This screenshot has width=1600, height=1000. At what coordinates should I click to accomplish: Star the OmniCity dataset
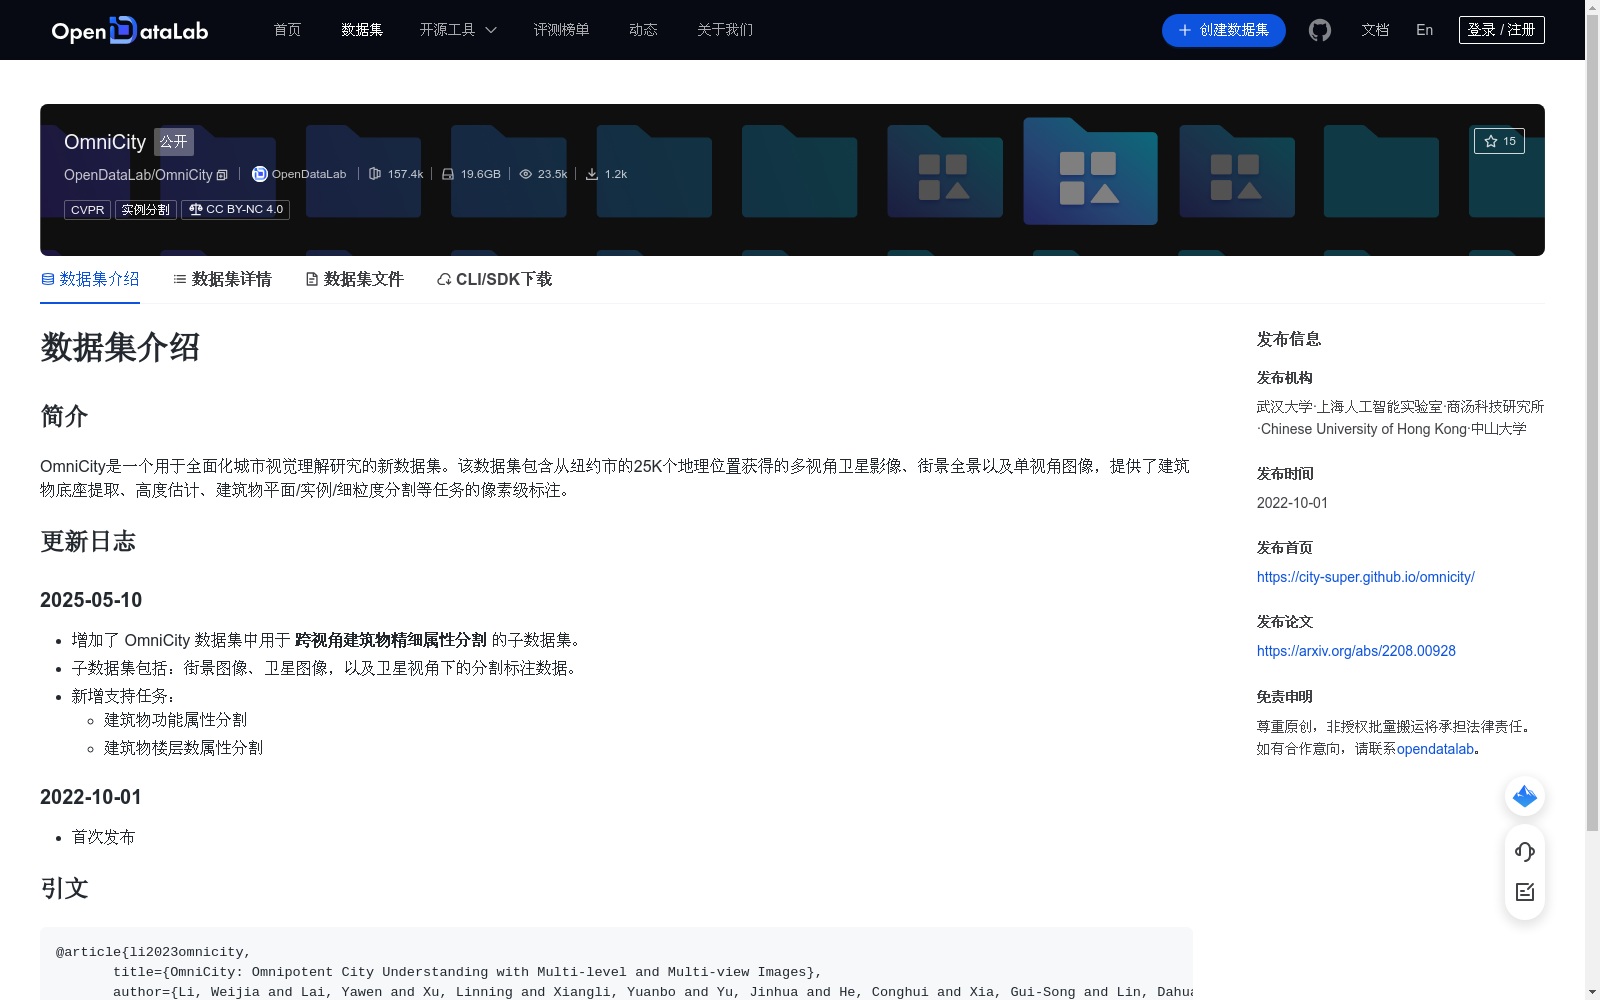[1499, 141]
